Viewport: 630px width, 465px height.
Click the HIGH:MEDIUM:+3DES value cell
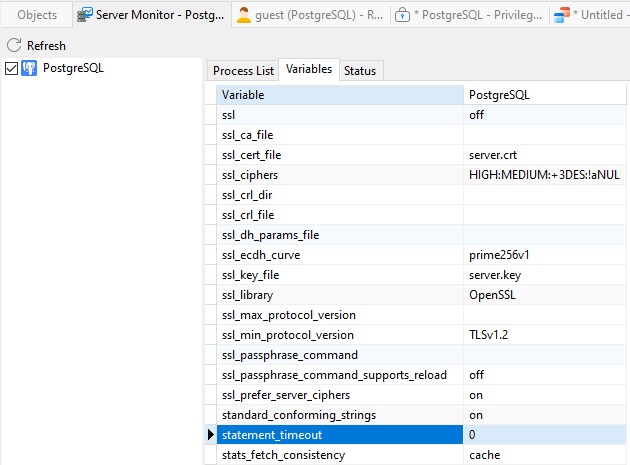click(545, 175)
